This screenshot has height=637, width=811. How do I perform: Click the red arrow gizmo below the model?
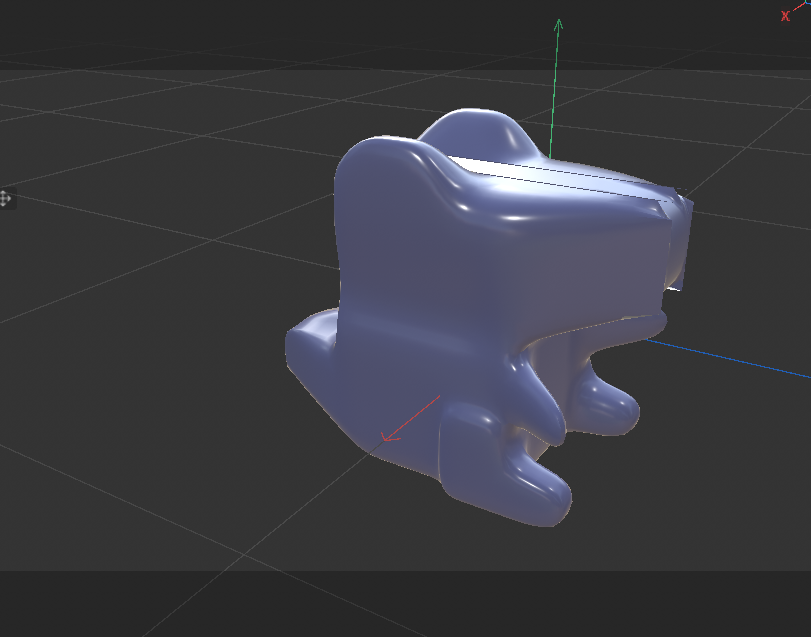410,420
